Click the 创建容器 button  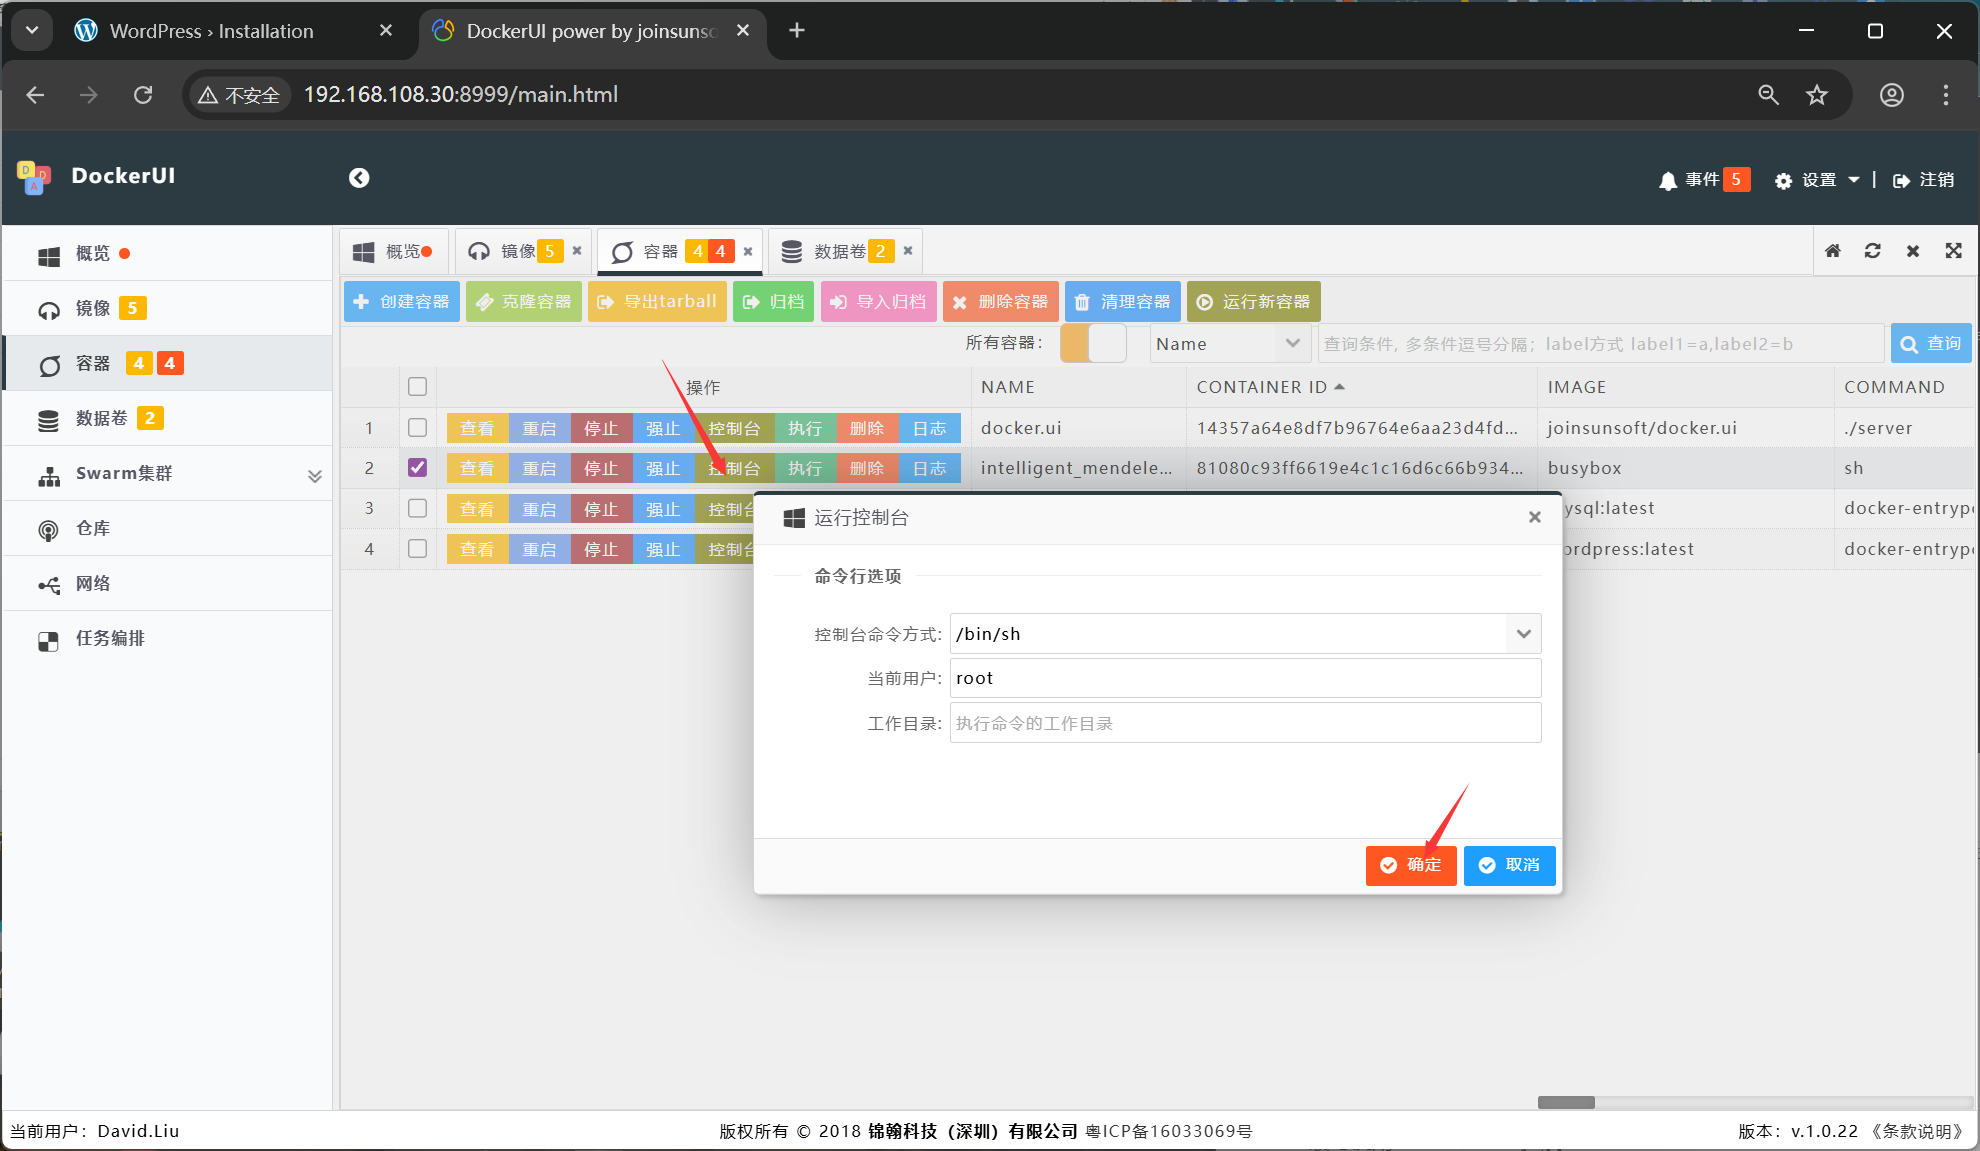[402, 302]
